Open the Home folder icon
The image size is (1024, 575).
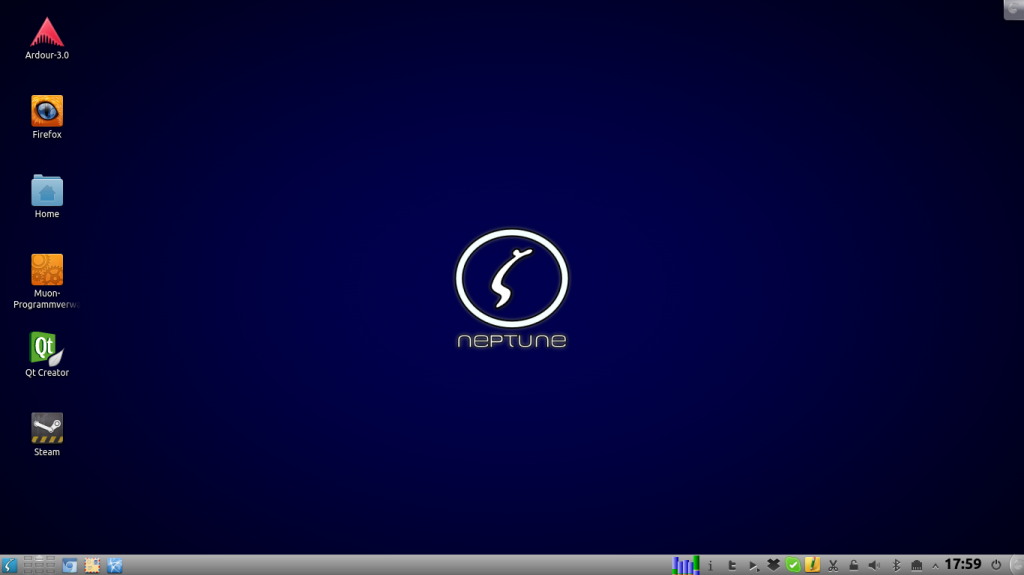pyautogui.click(x=47, y=191)
